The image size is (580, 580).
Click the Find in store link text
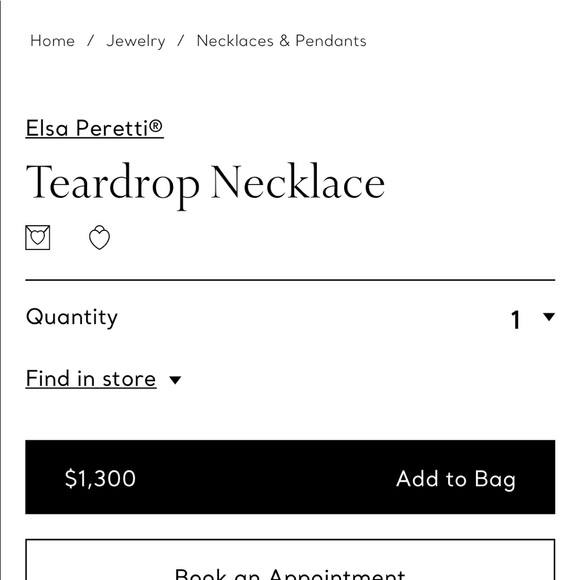91,378
